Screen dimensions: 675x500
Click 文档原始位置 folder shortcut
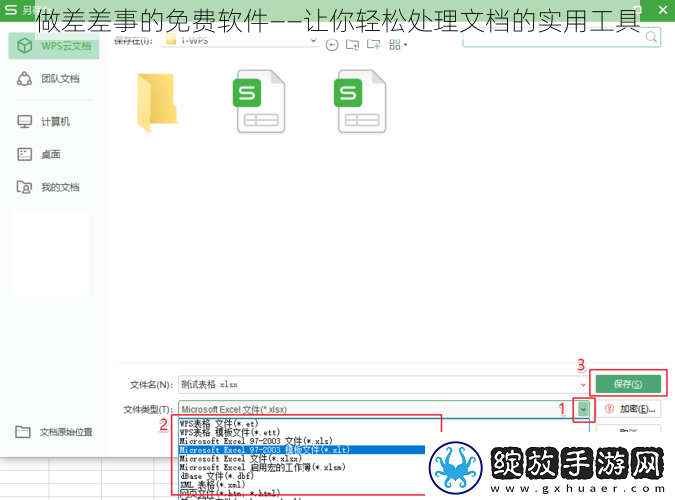pos(54,432)
